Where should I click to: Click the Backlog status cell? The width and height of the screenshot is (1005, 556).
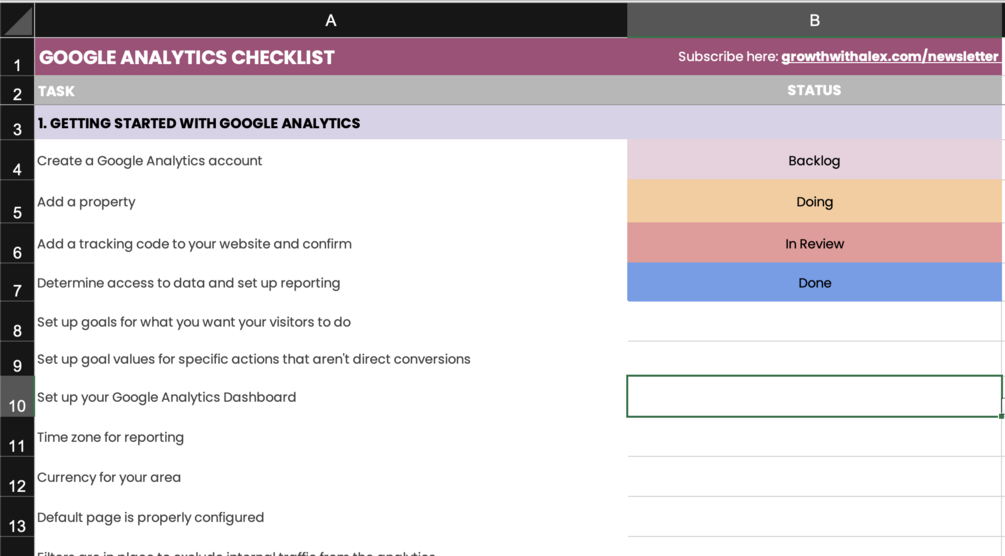coord(814,161)
